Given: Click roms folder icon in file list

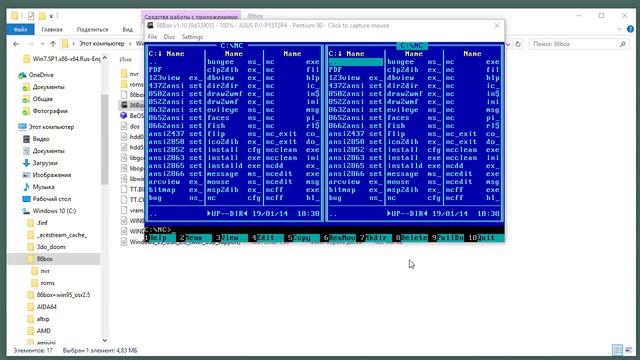Looking at the screenshot, I should (124, 84).
